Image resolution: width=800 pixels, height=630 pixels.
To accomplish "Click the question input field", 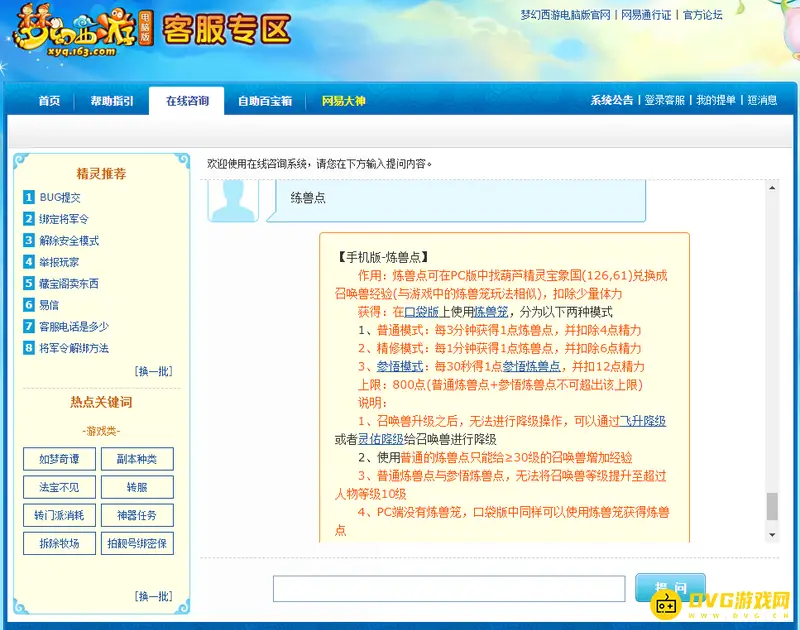I will click(449, 589).
